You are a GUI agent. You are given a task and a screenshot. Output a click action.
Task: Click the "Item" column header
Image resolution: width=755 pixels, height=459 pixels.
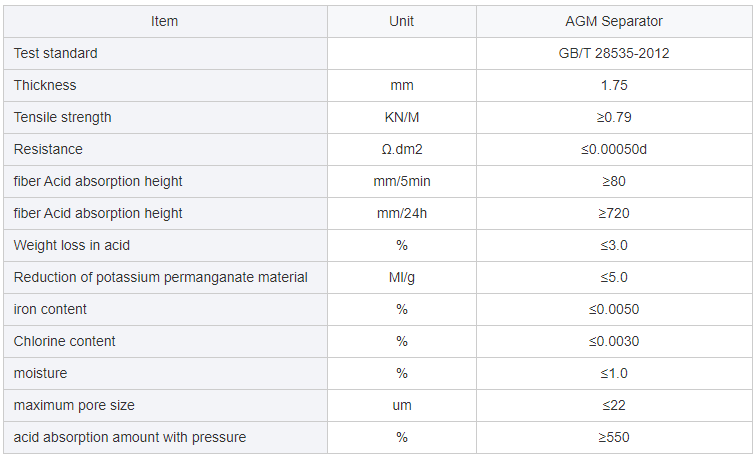[166, 21]
